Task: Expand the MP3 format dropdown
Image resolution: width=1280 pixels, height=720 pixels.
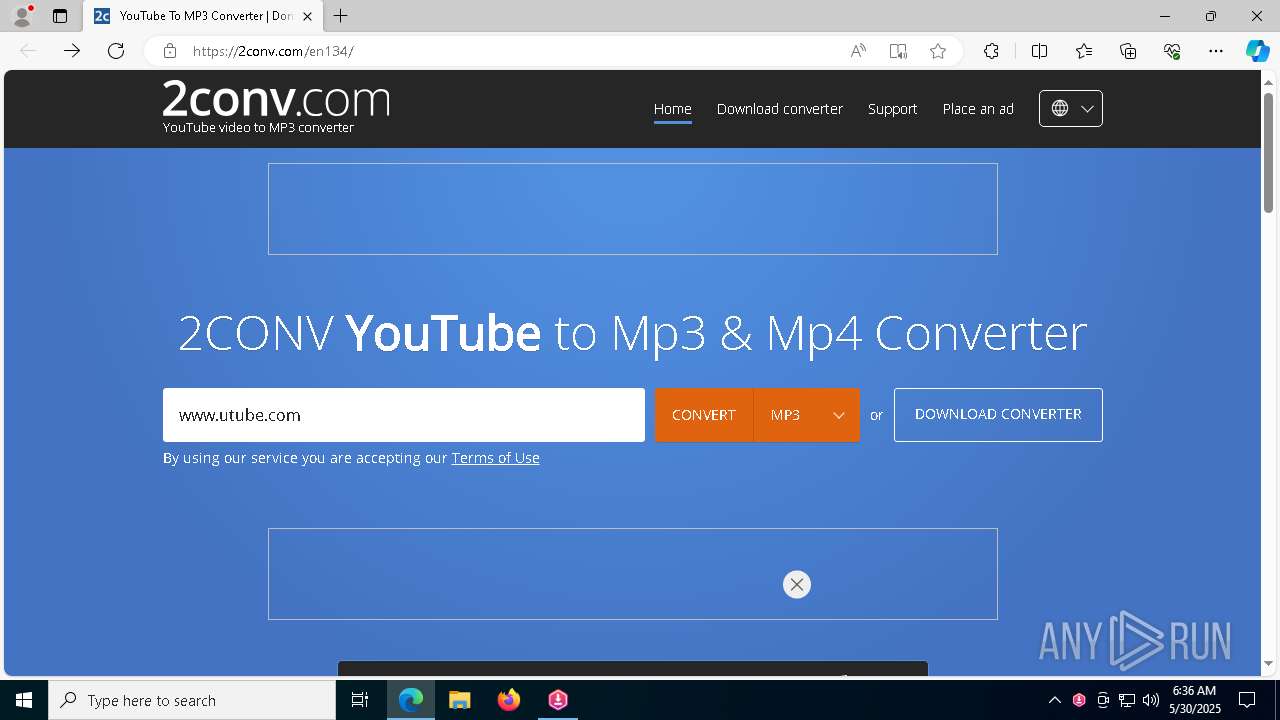Action: 807,415
